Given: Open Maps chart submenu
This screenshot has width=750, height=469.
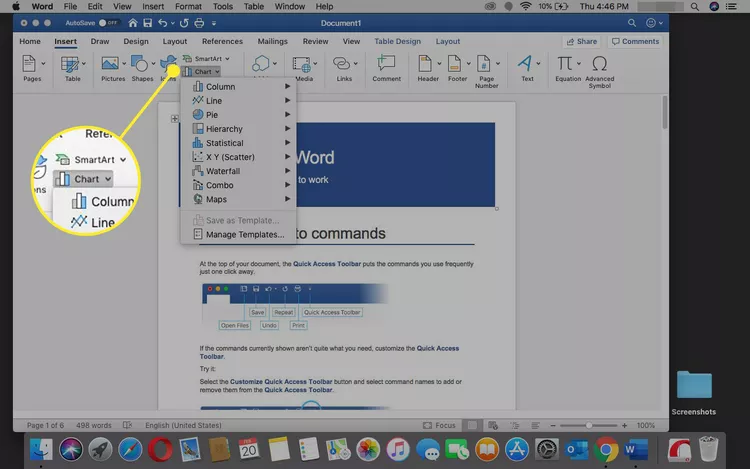Looking at the screenshot, I should pos(238,199).
